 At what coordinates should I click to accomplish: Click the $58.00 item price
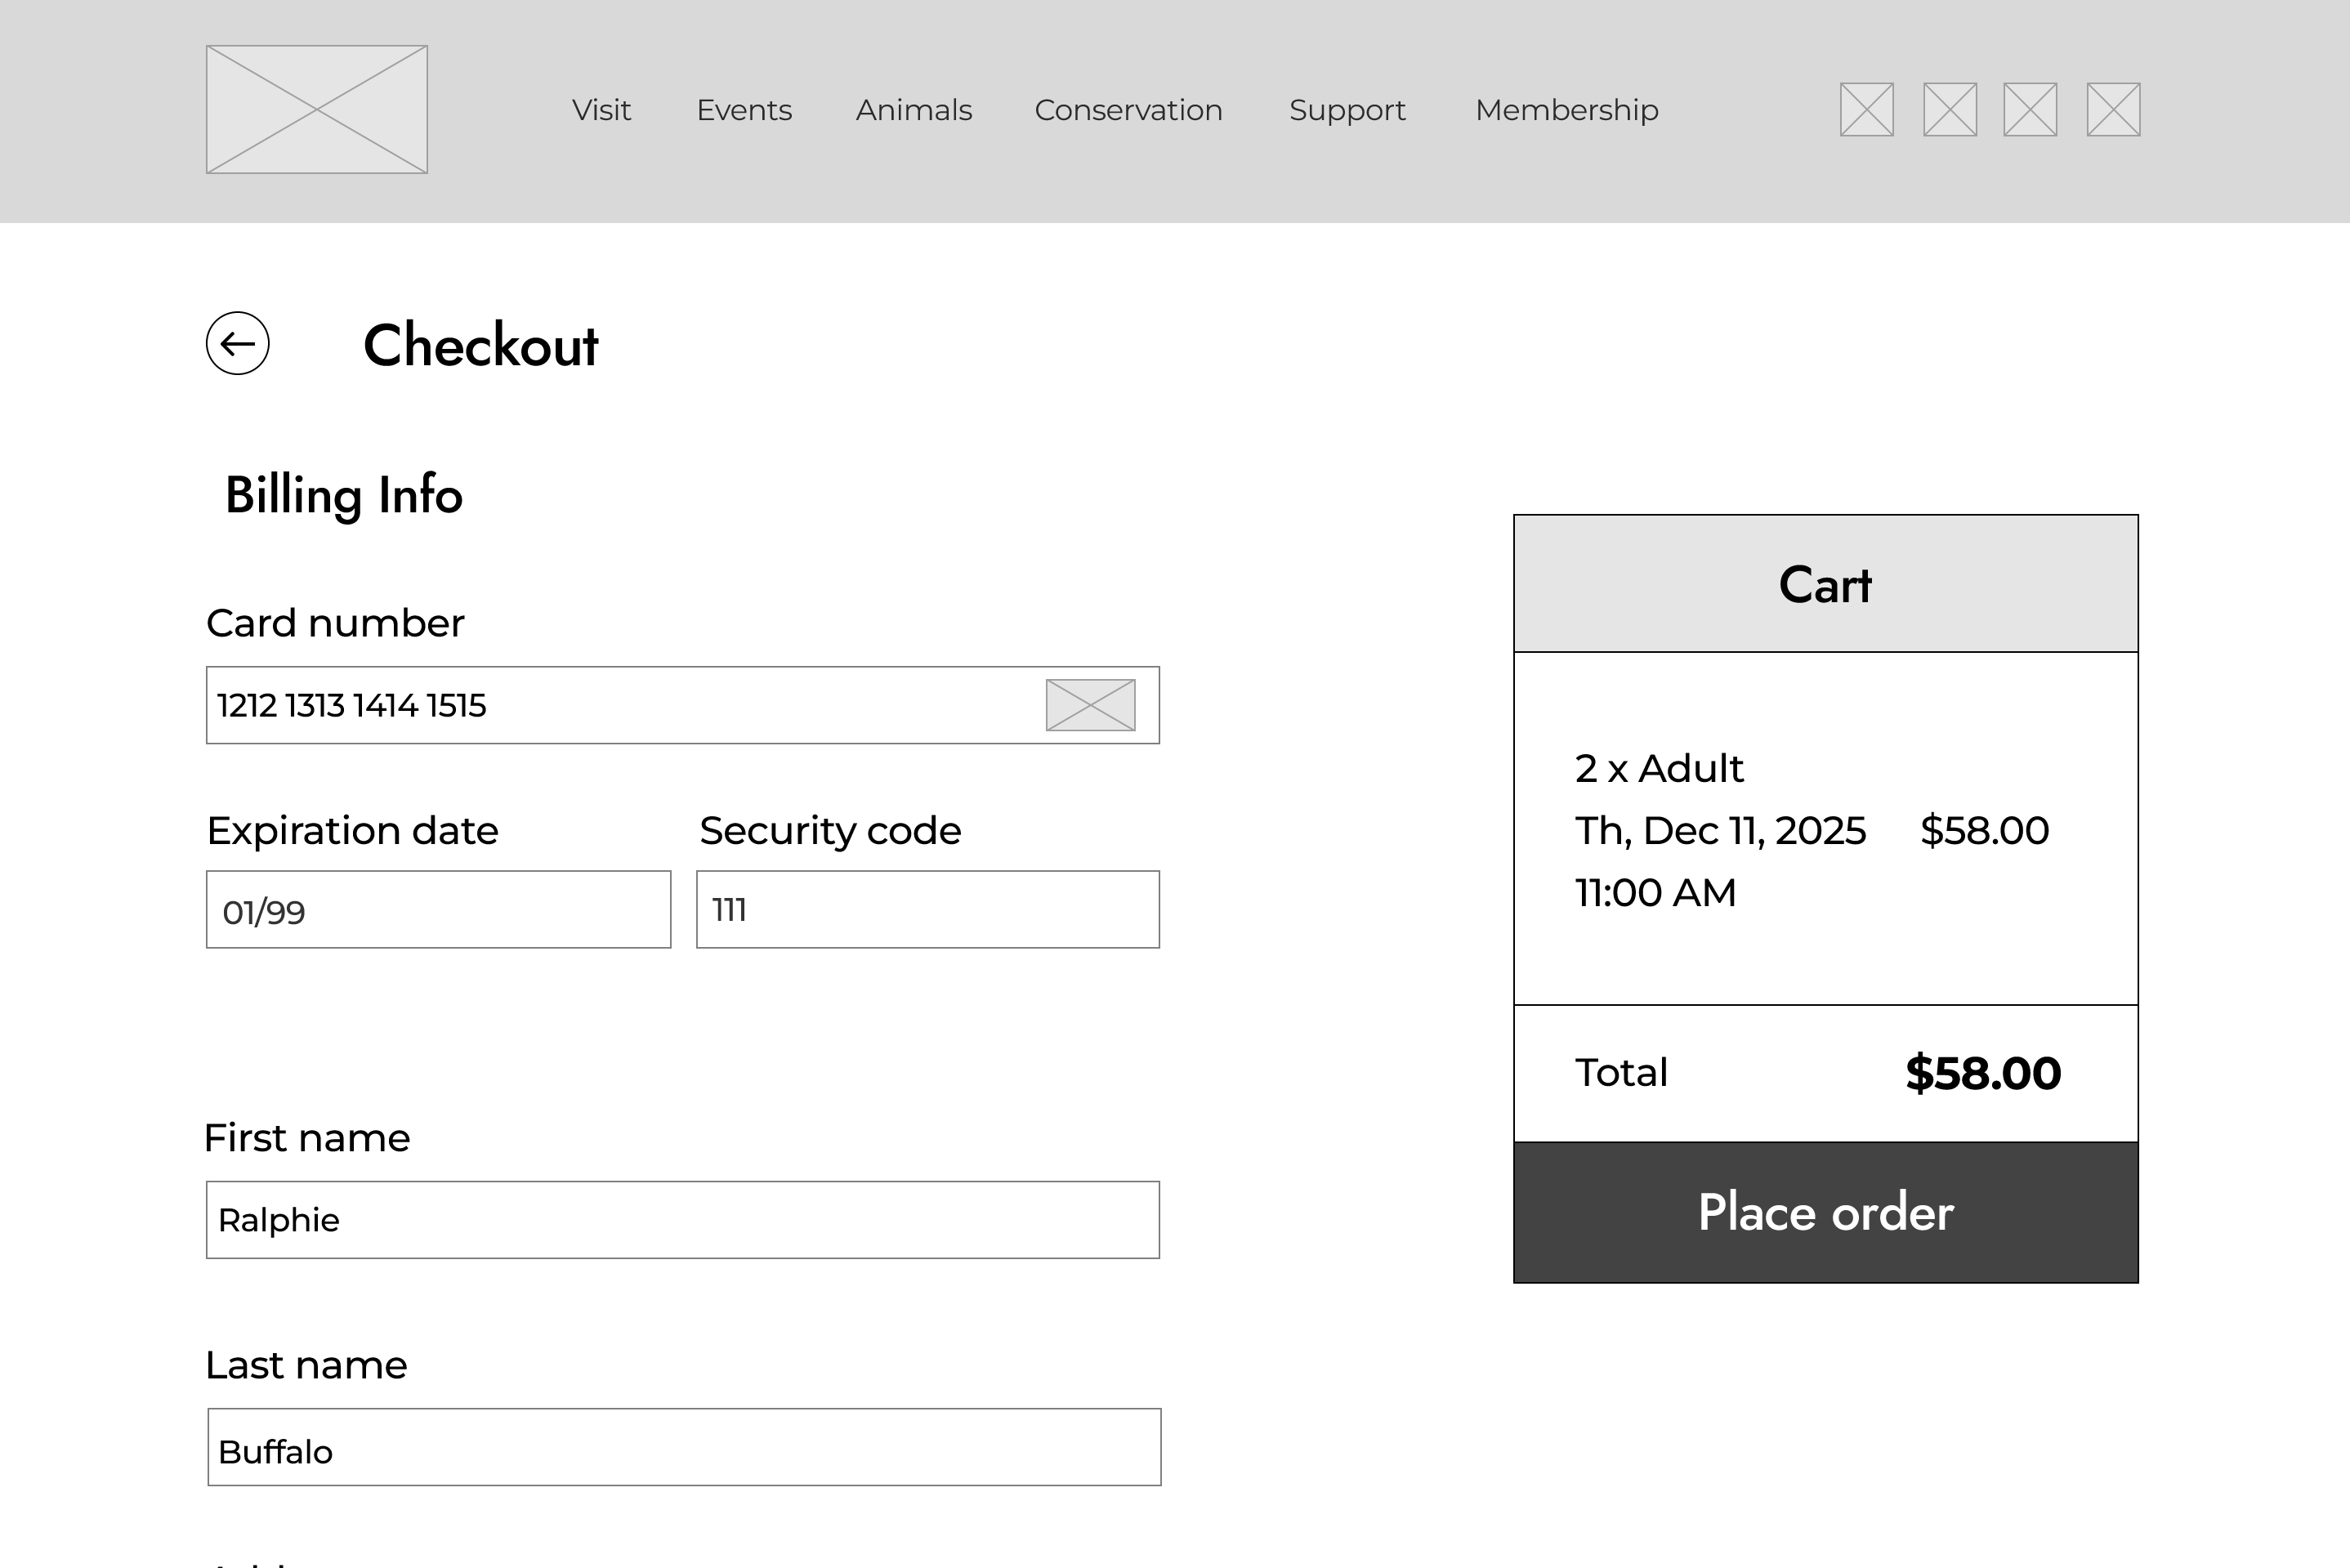click(x=1984, y=831)
